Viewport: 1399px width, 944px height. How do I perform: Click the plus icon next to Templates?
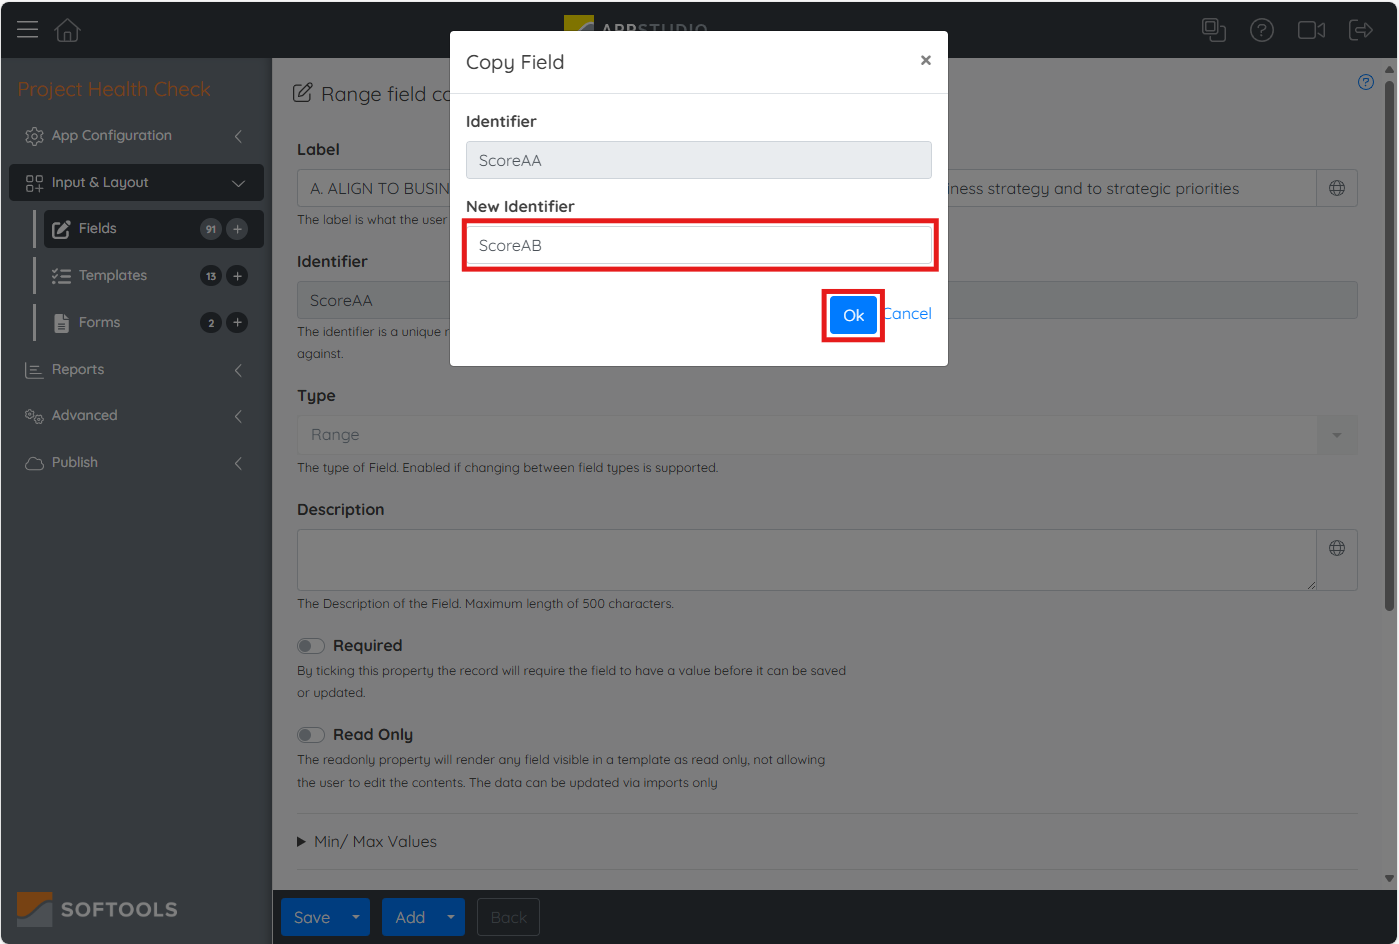tap(237, 276)
